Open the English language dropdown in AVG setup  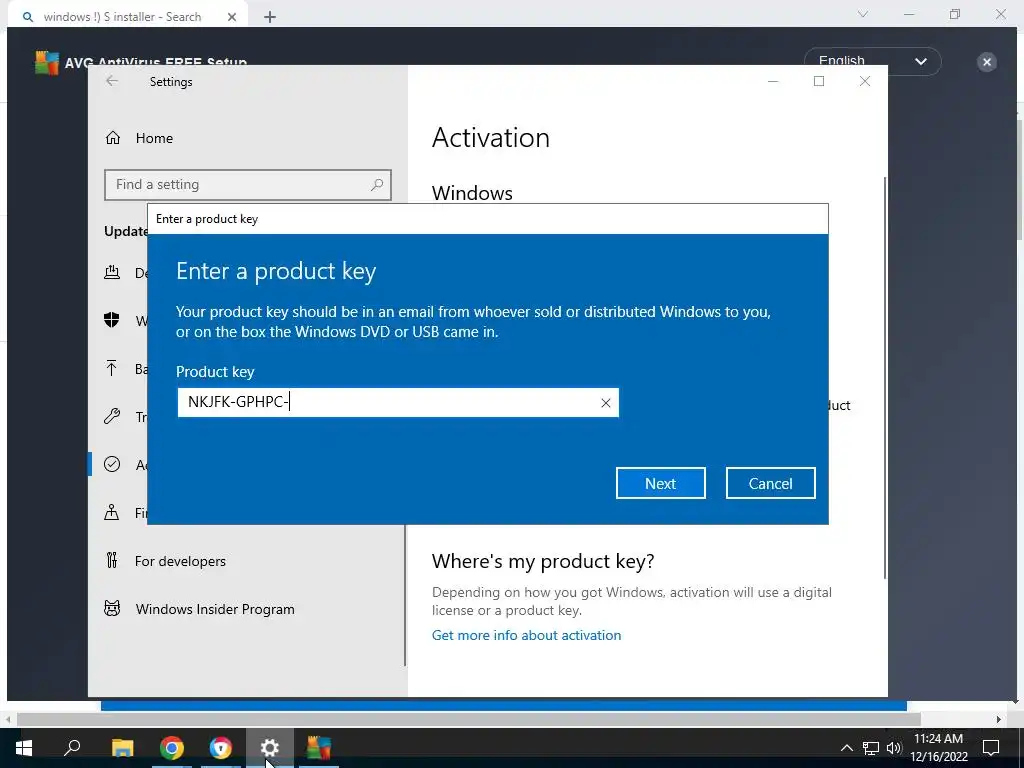872,61
